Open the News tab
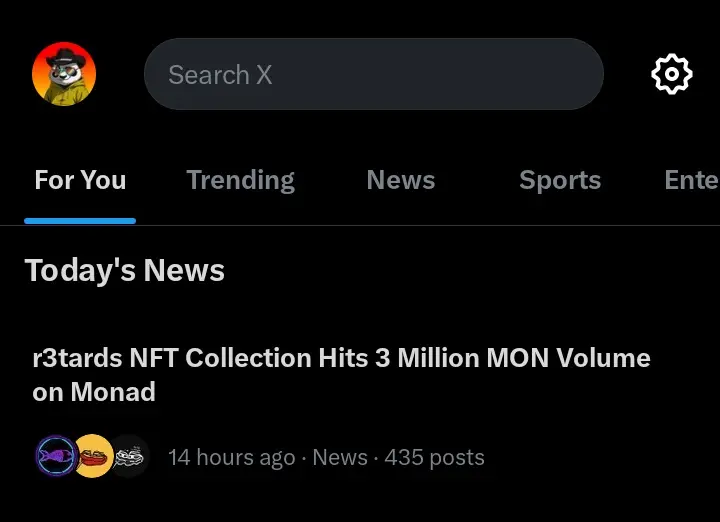Image resolution: width=720 pixels, height=522 pixels. coord(401,180)
